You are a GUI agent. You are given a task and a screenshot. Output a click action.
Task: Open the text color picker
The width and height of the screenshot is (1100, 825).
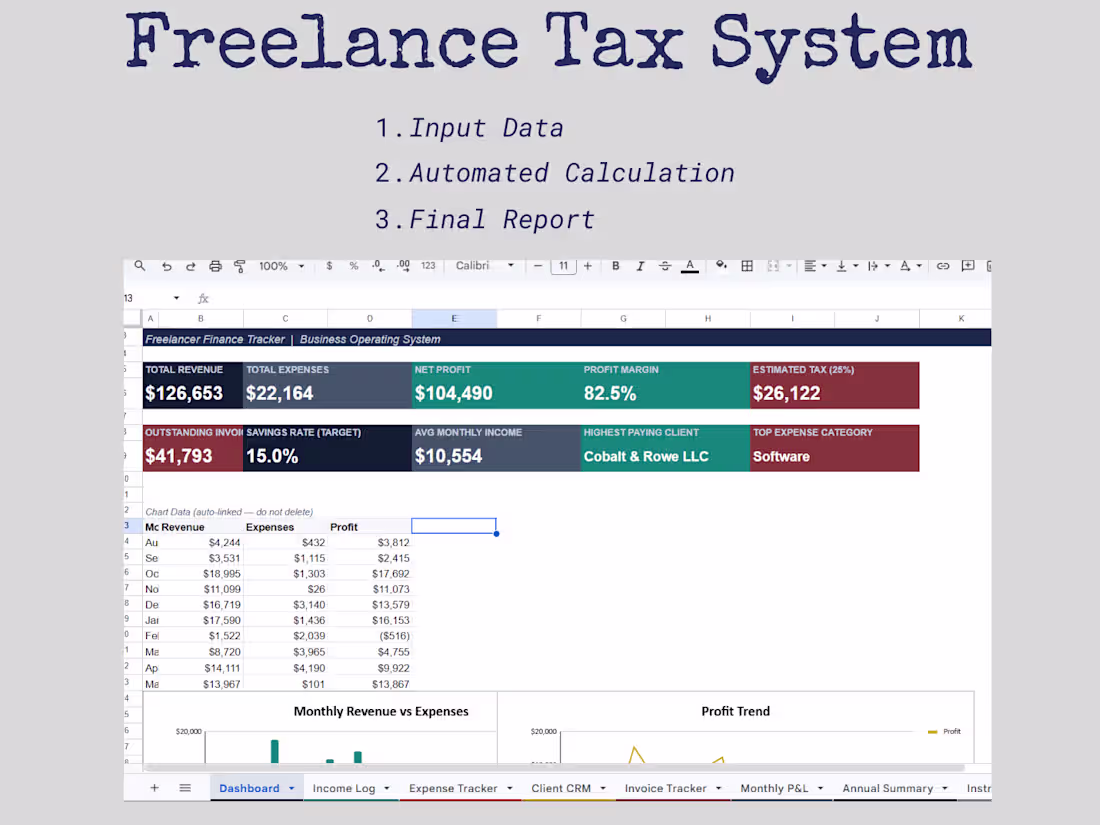pyautogui.click(x=690, y=267)
